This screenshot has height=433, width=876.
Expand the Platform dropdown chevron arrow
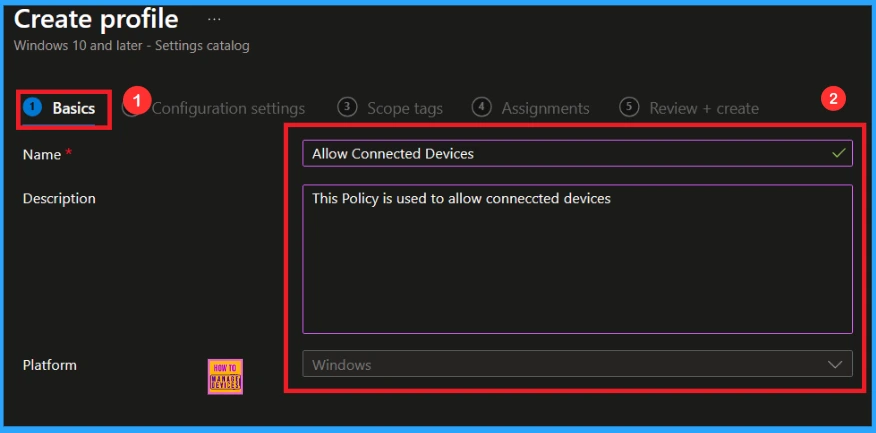click(x=836, y=365)
